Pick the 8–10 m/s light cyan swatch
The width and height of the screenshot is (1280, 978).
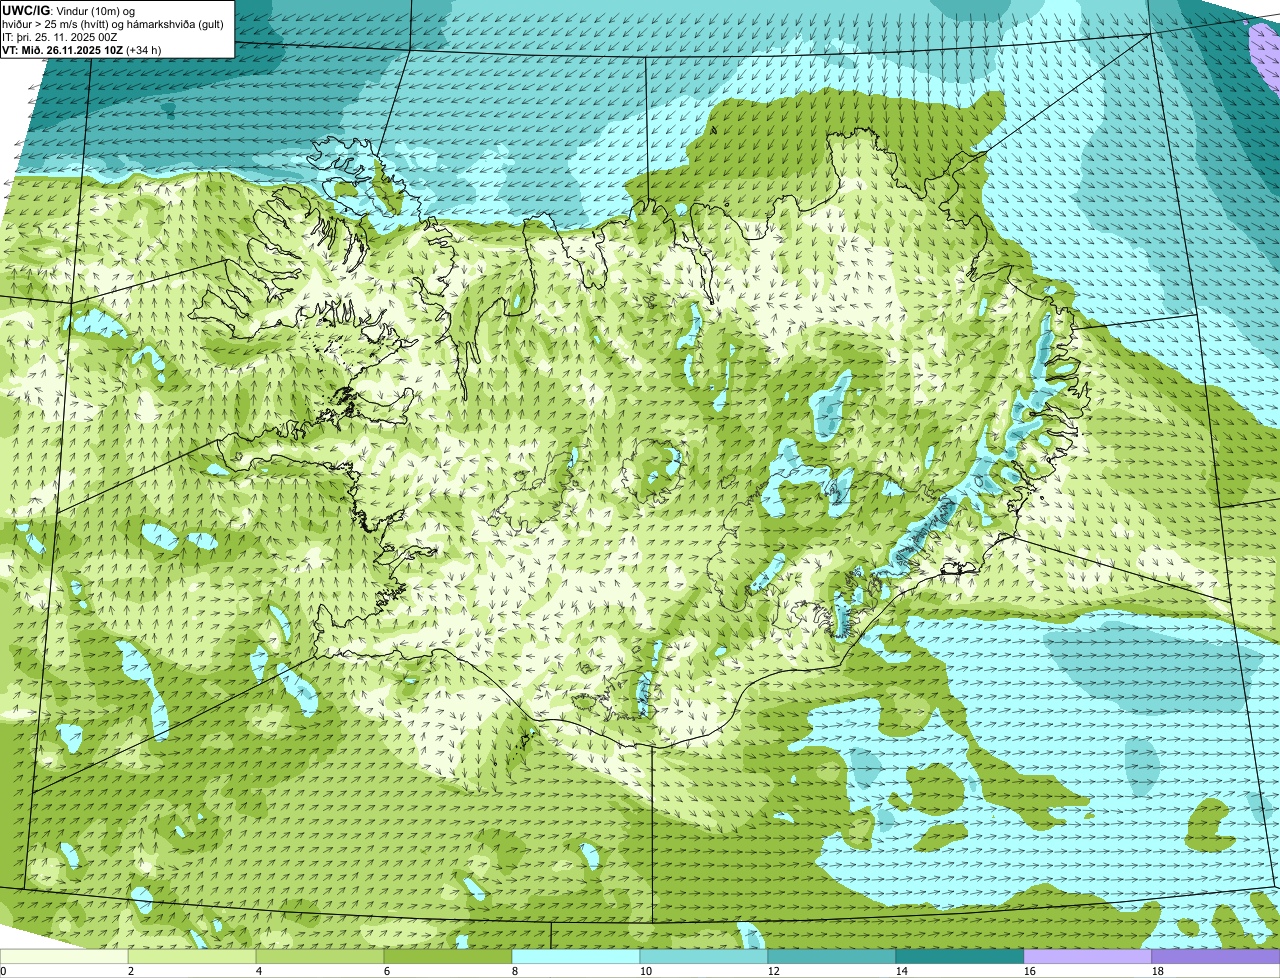click(x=576, y=957)
